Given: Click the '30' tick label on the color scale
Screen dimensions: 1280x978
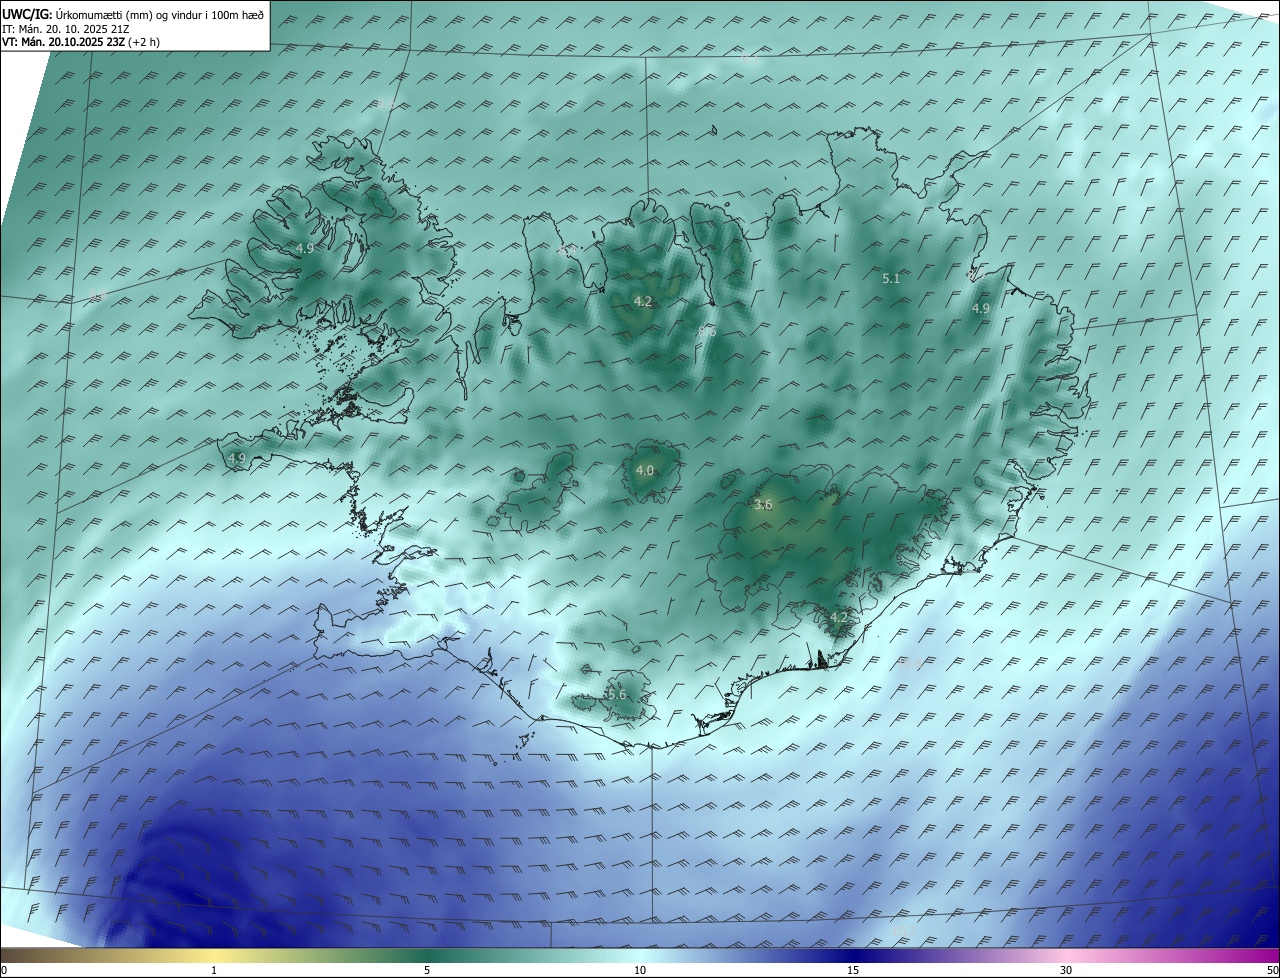Looking at the screenshot, I should pos(1066,970).
